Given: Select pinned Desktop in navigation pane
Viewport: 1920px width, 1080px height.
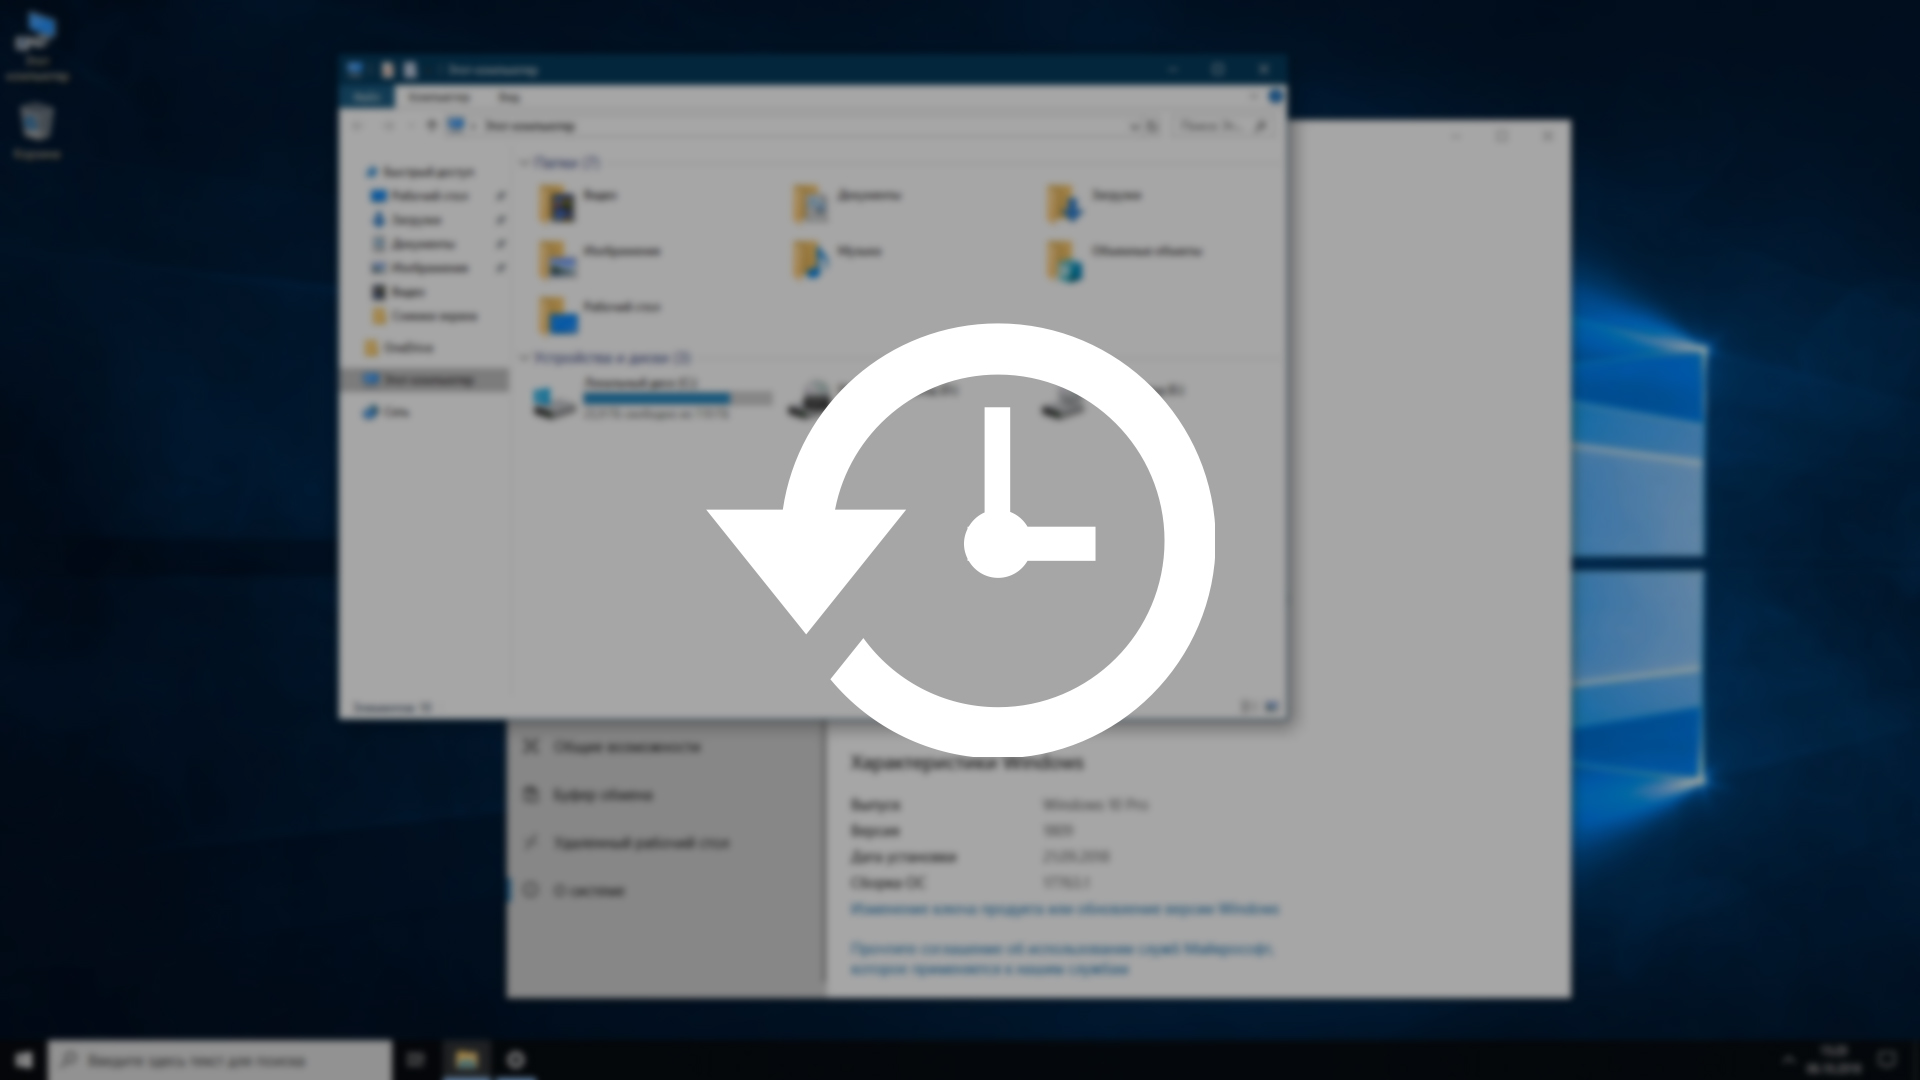Looking at the screenshot, I should (x=429, y=196).
